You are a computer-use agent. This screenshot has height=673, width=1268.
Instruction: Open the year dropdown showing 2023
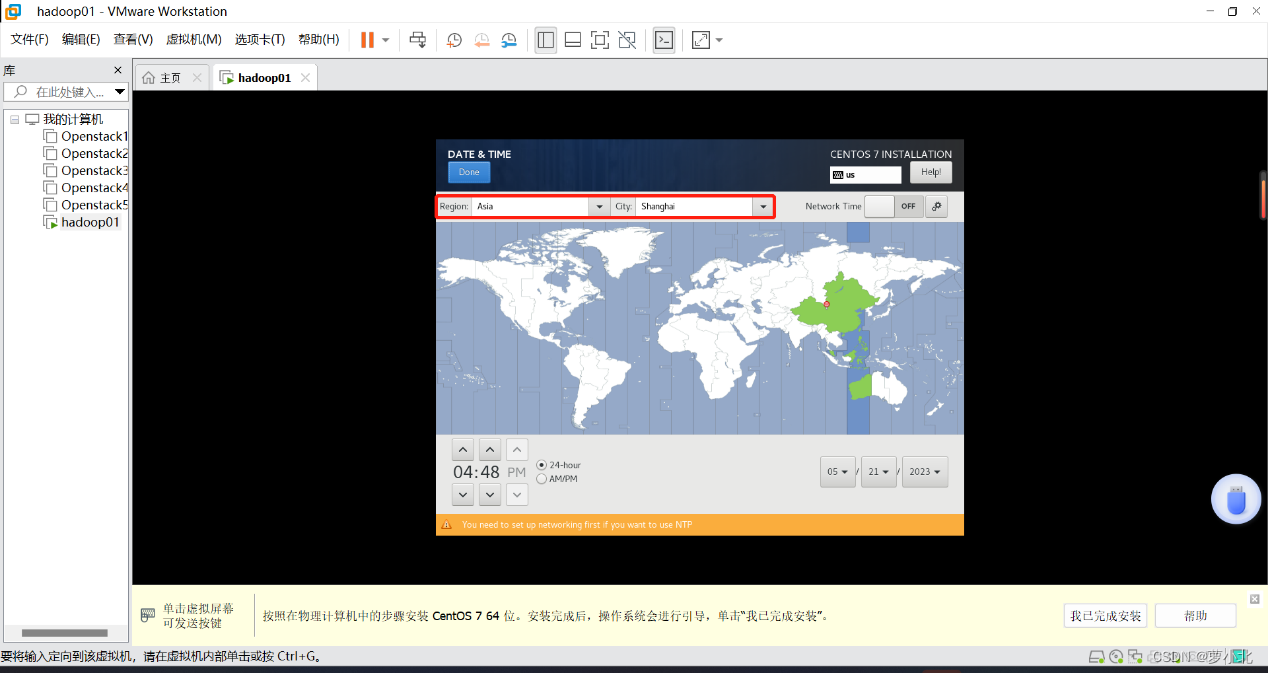pos(925,472)
